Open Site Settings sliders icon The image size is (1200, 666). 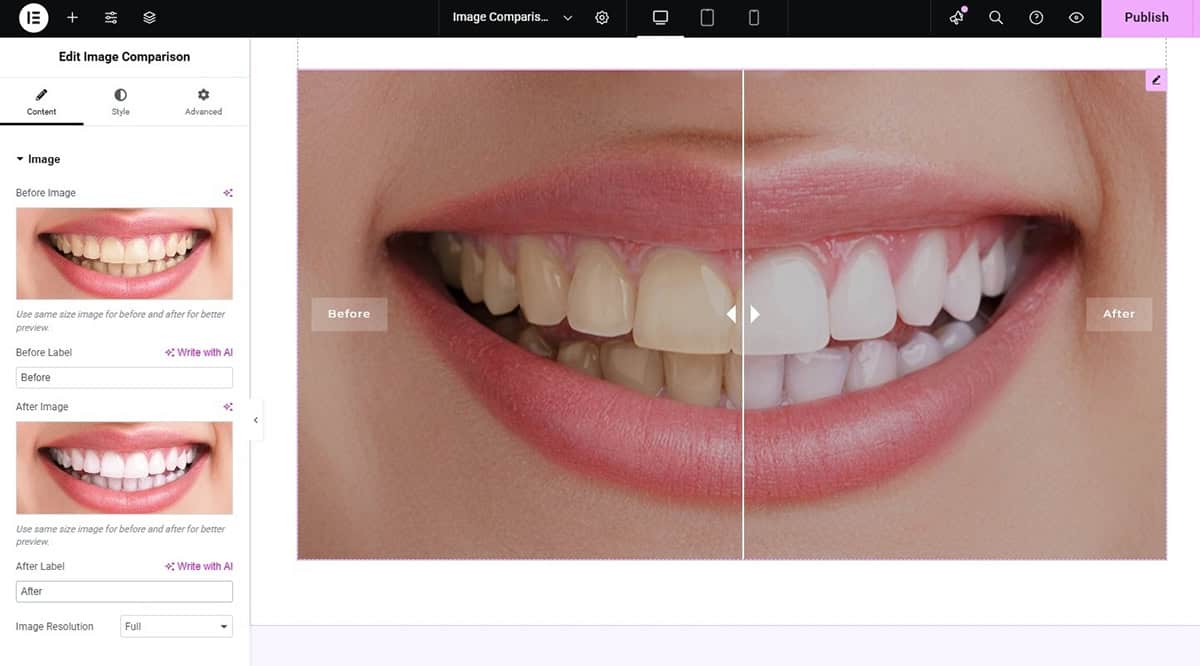click(x=111, y=18)
